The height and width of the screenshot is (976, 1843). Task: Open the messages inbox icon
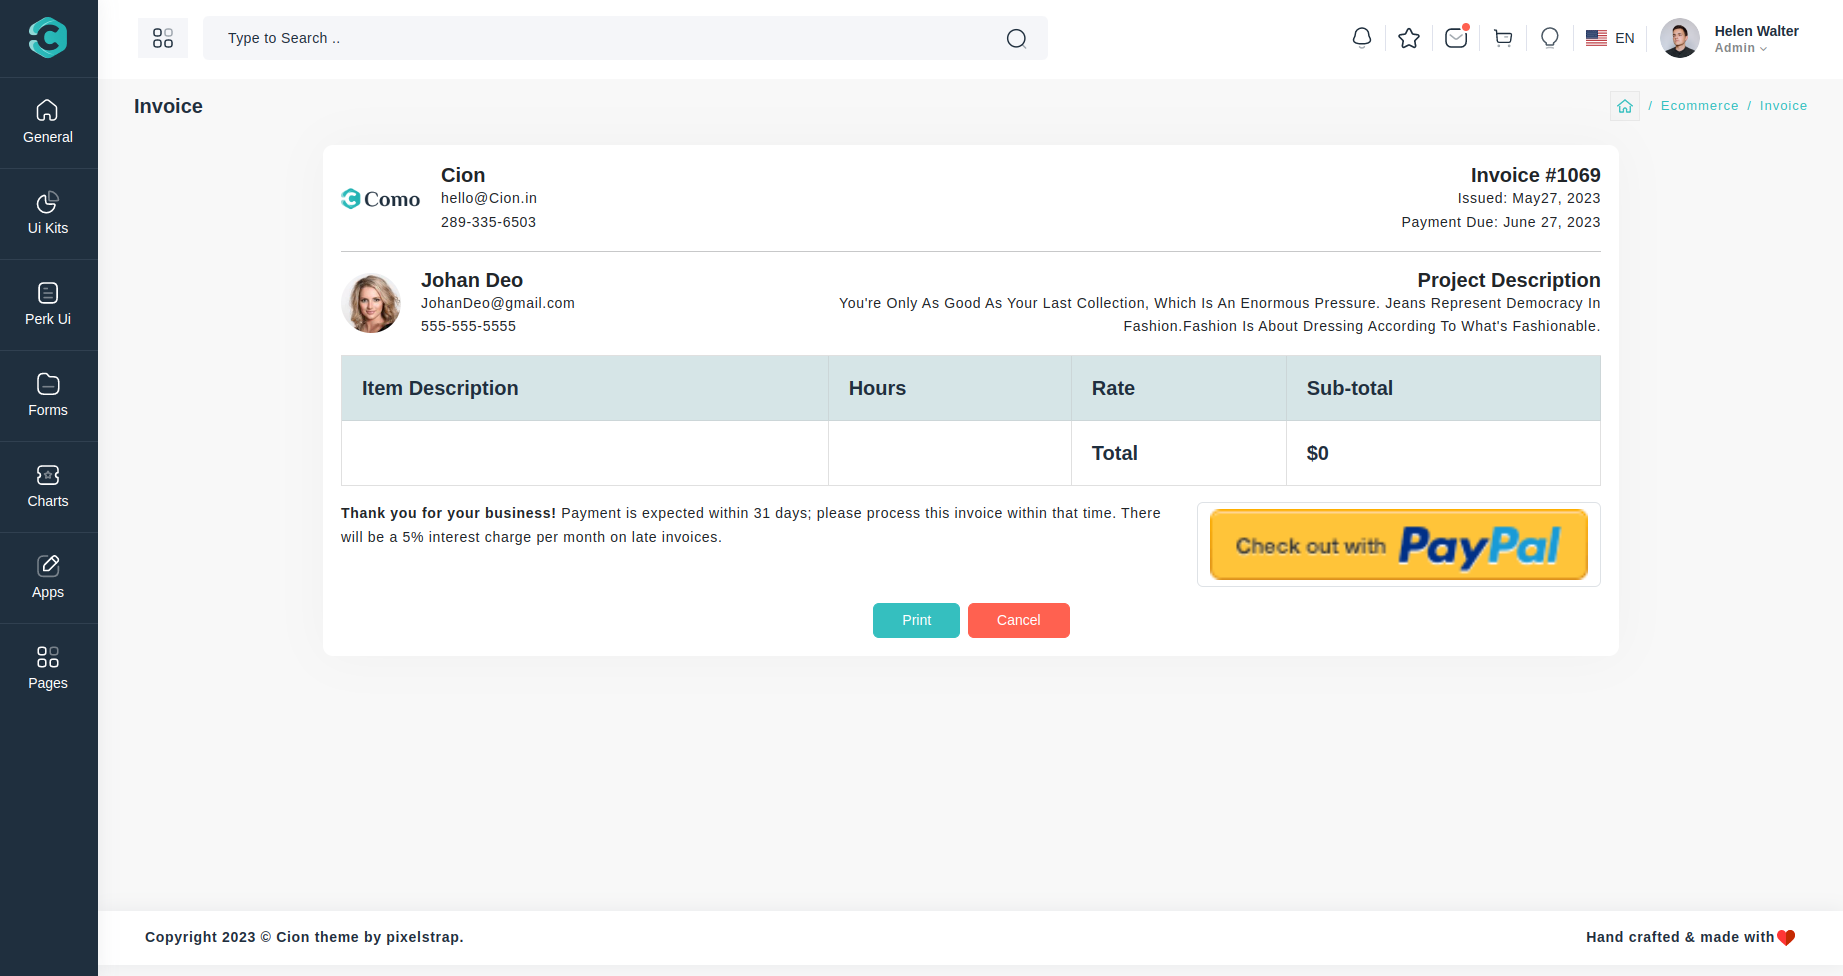pyautogui.click(x=1456, y=38)
